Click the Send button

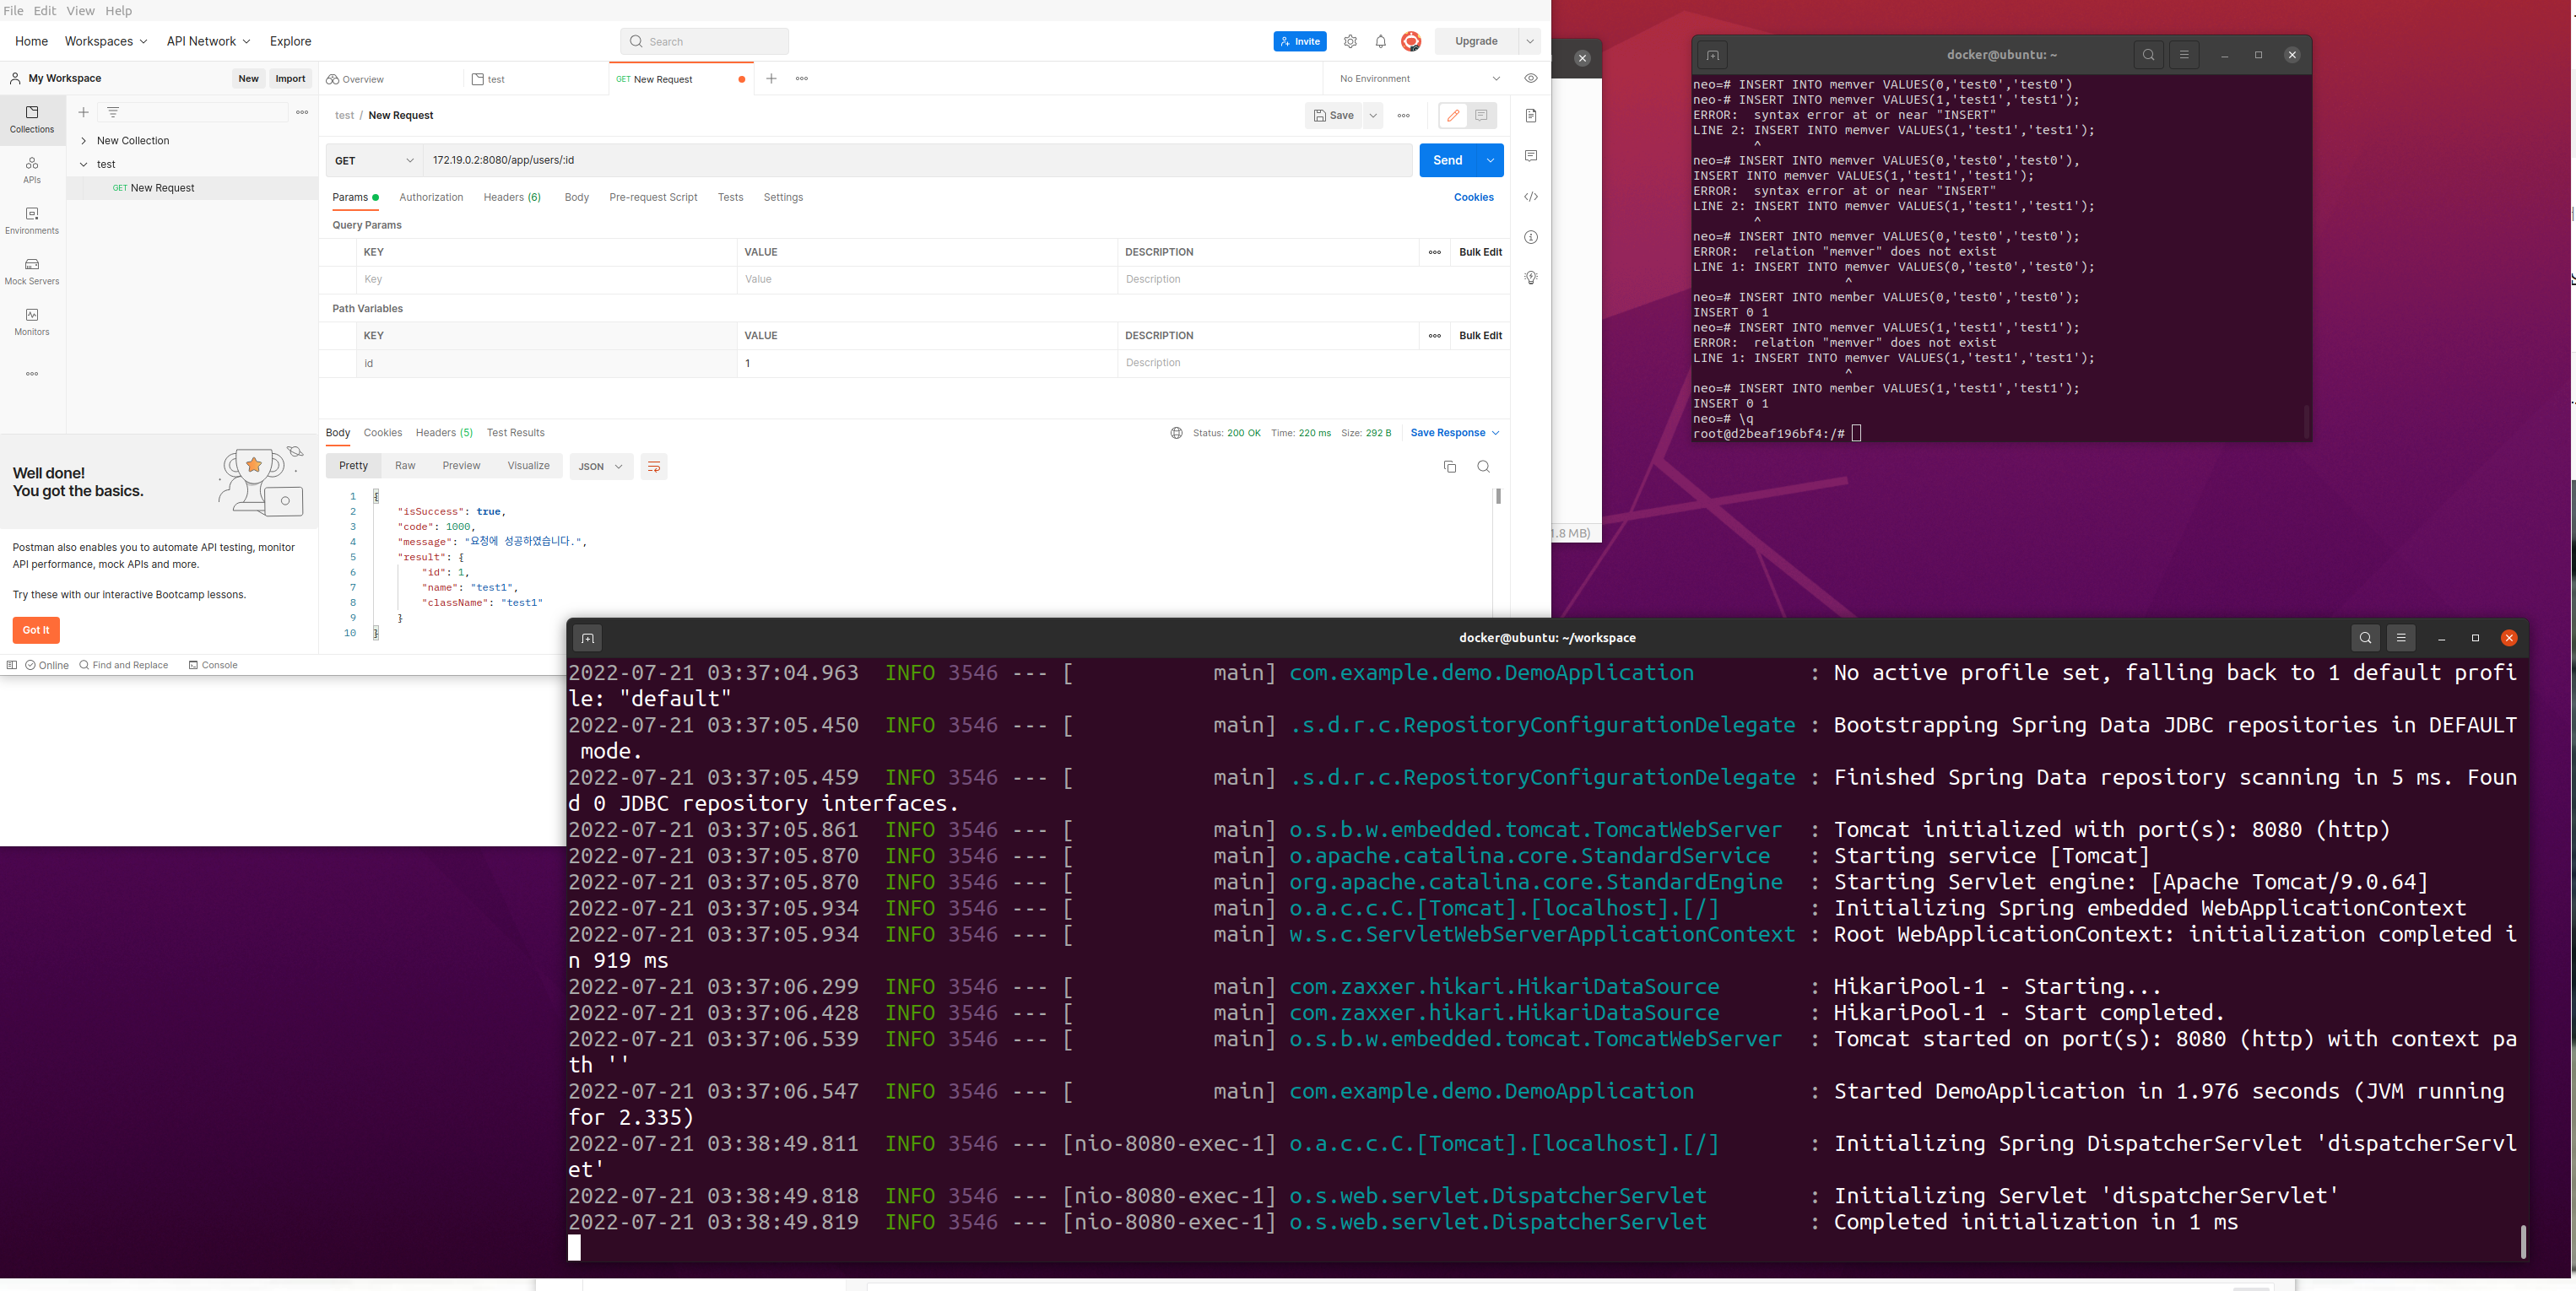(1447, 160)
